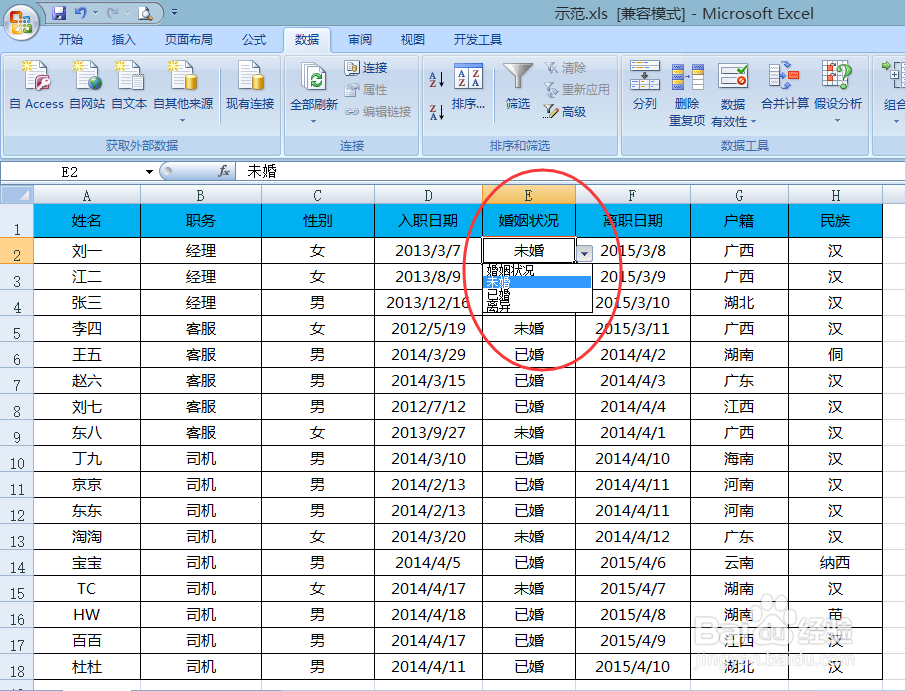The width and height of the screenshot is (905, 691).
Task: Click cell with date 2014/3/29
Action: click(428, 354)
